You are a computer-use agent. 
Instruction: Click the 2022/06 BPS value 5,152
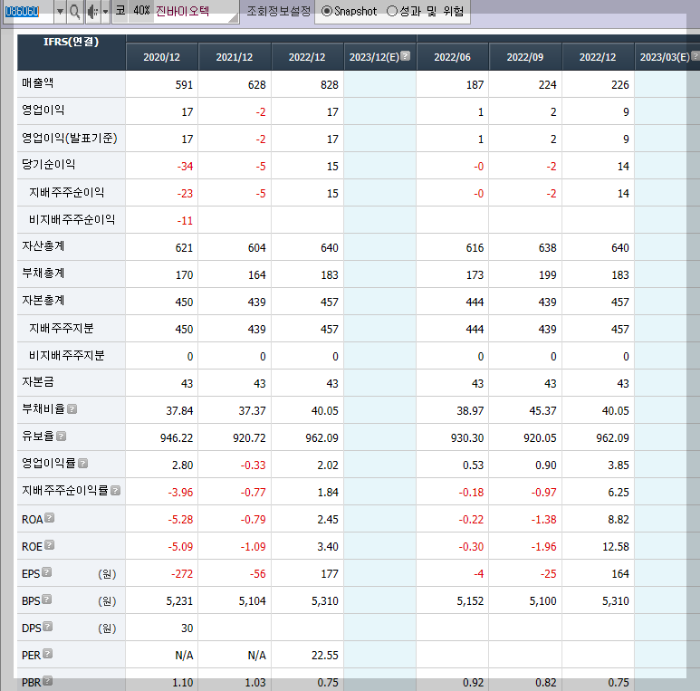470,601
